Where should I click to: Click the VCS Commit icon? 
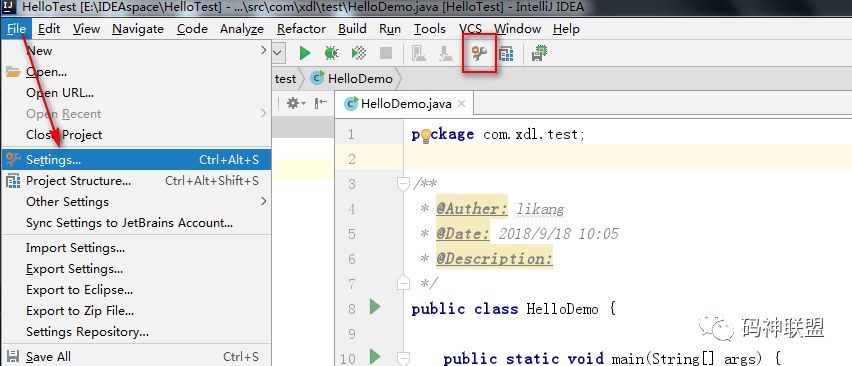(446, 53)
